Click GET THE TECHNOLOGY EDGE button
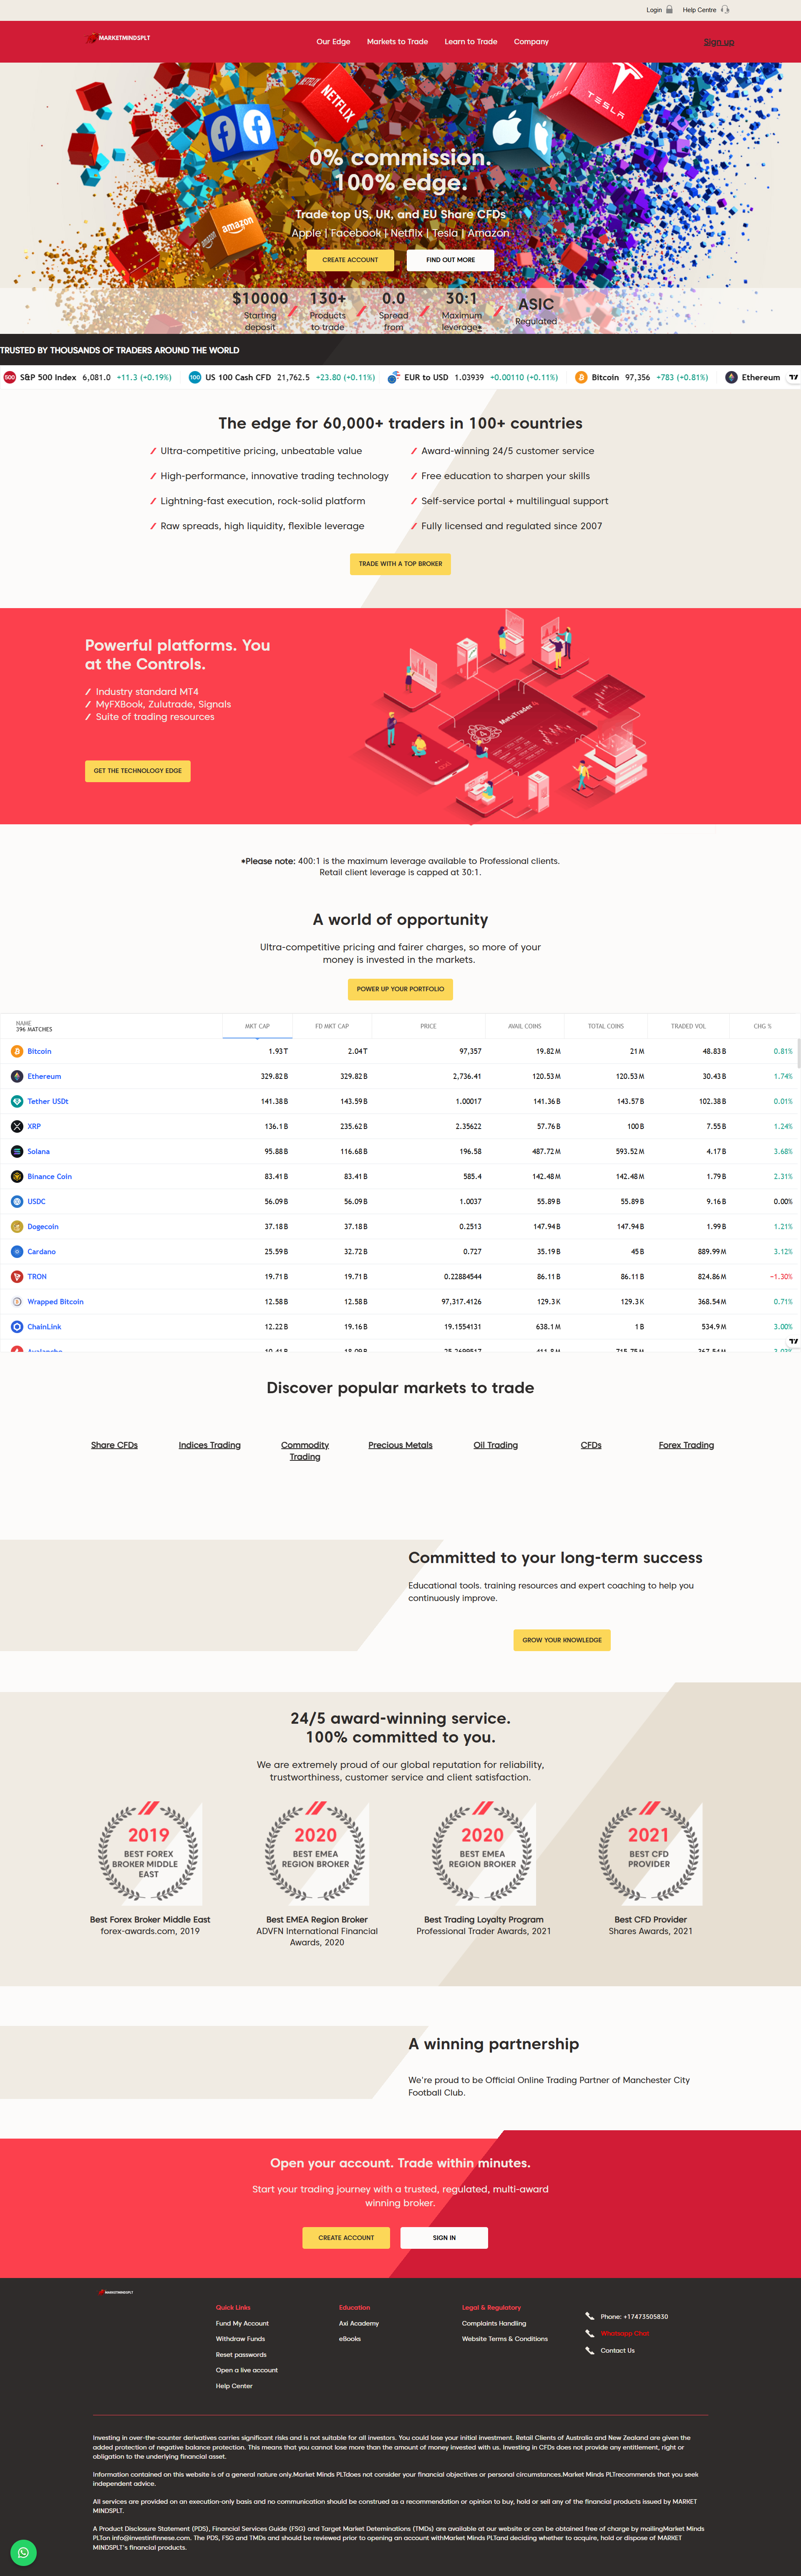Screen dimensions: 801x2576 (138, 771)
